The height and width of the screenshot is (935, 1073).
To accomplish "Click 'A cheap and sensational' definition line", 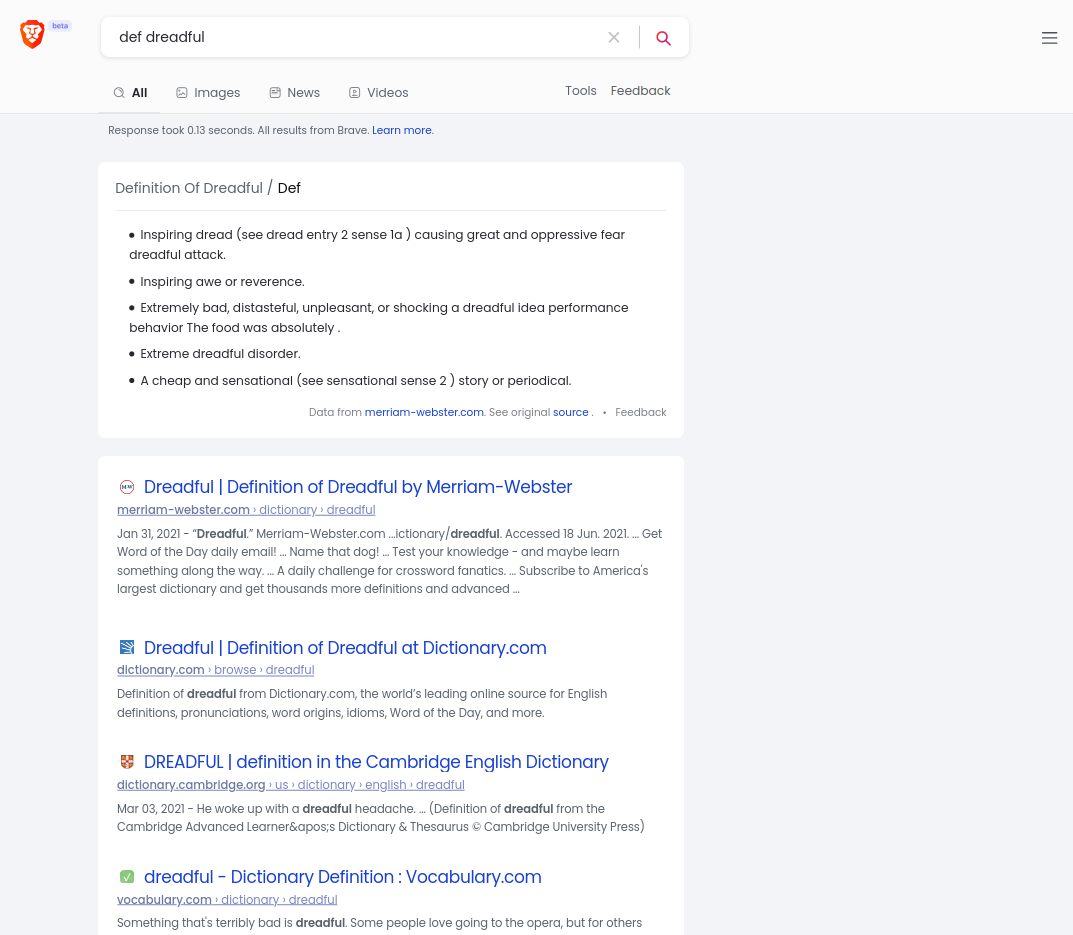I will point(355,381).
